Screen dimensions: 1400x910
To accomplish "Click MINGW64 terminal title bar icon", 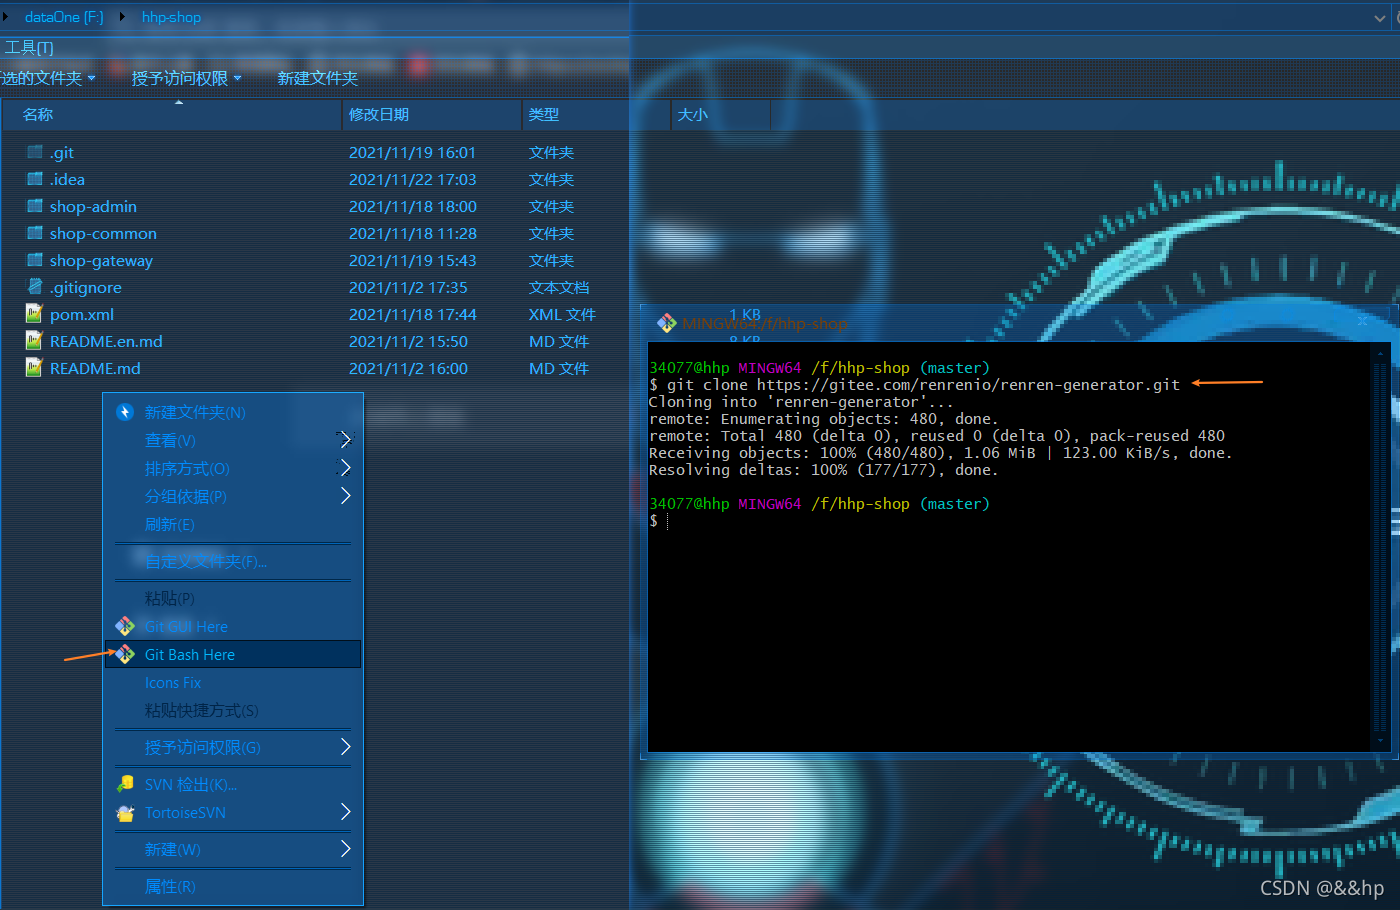I will [667, 323].
